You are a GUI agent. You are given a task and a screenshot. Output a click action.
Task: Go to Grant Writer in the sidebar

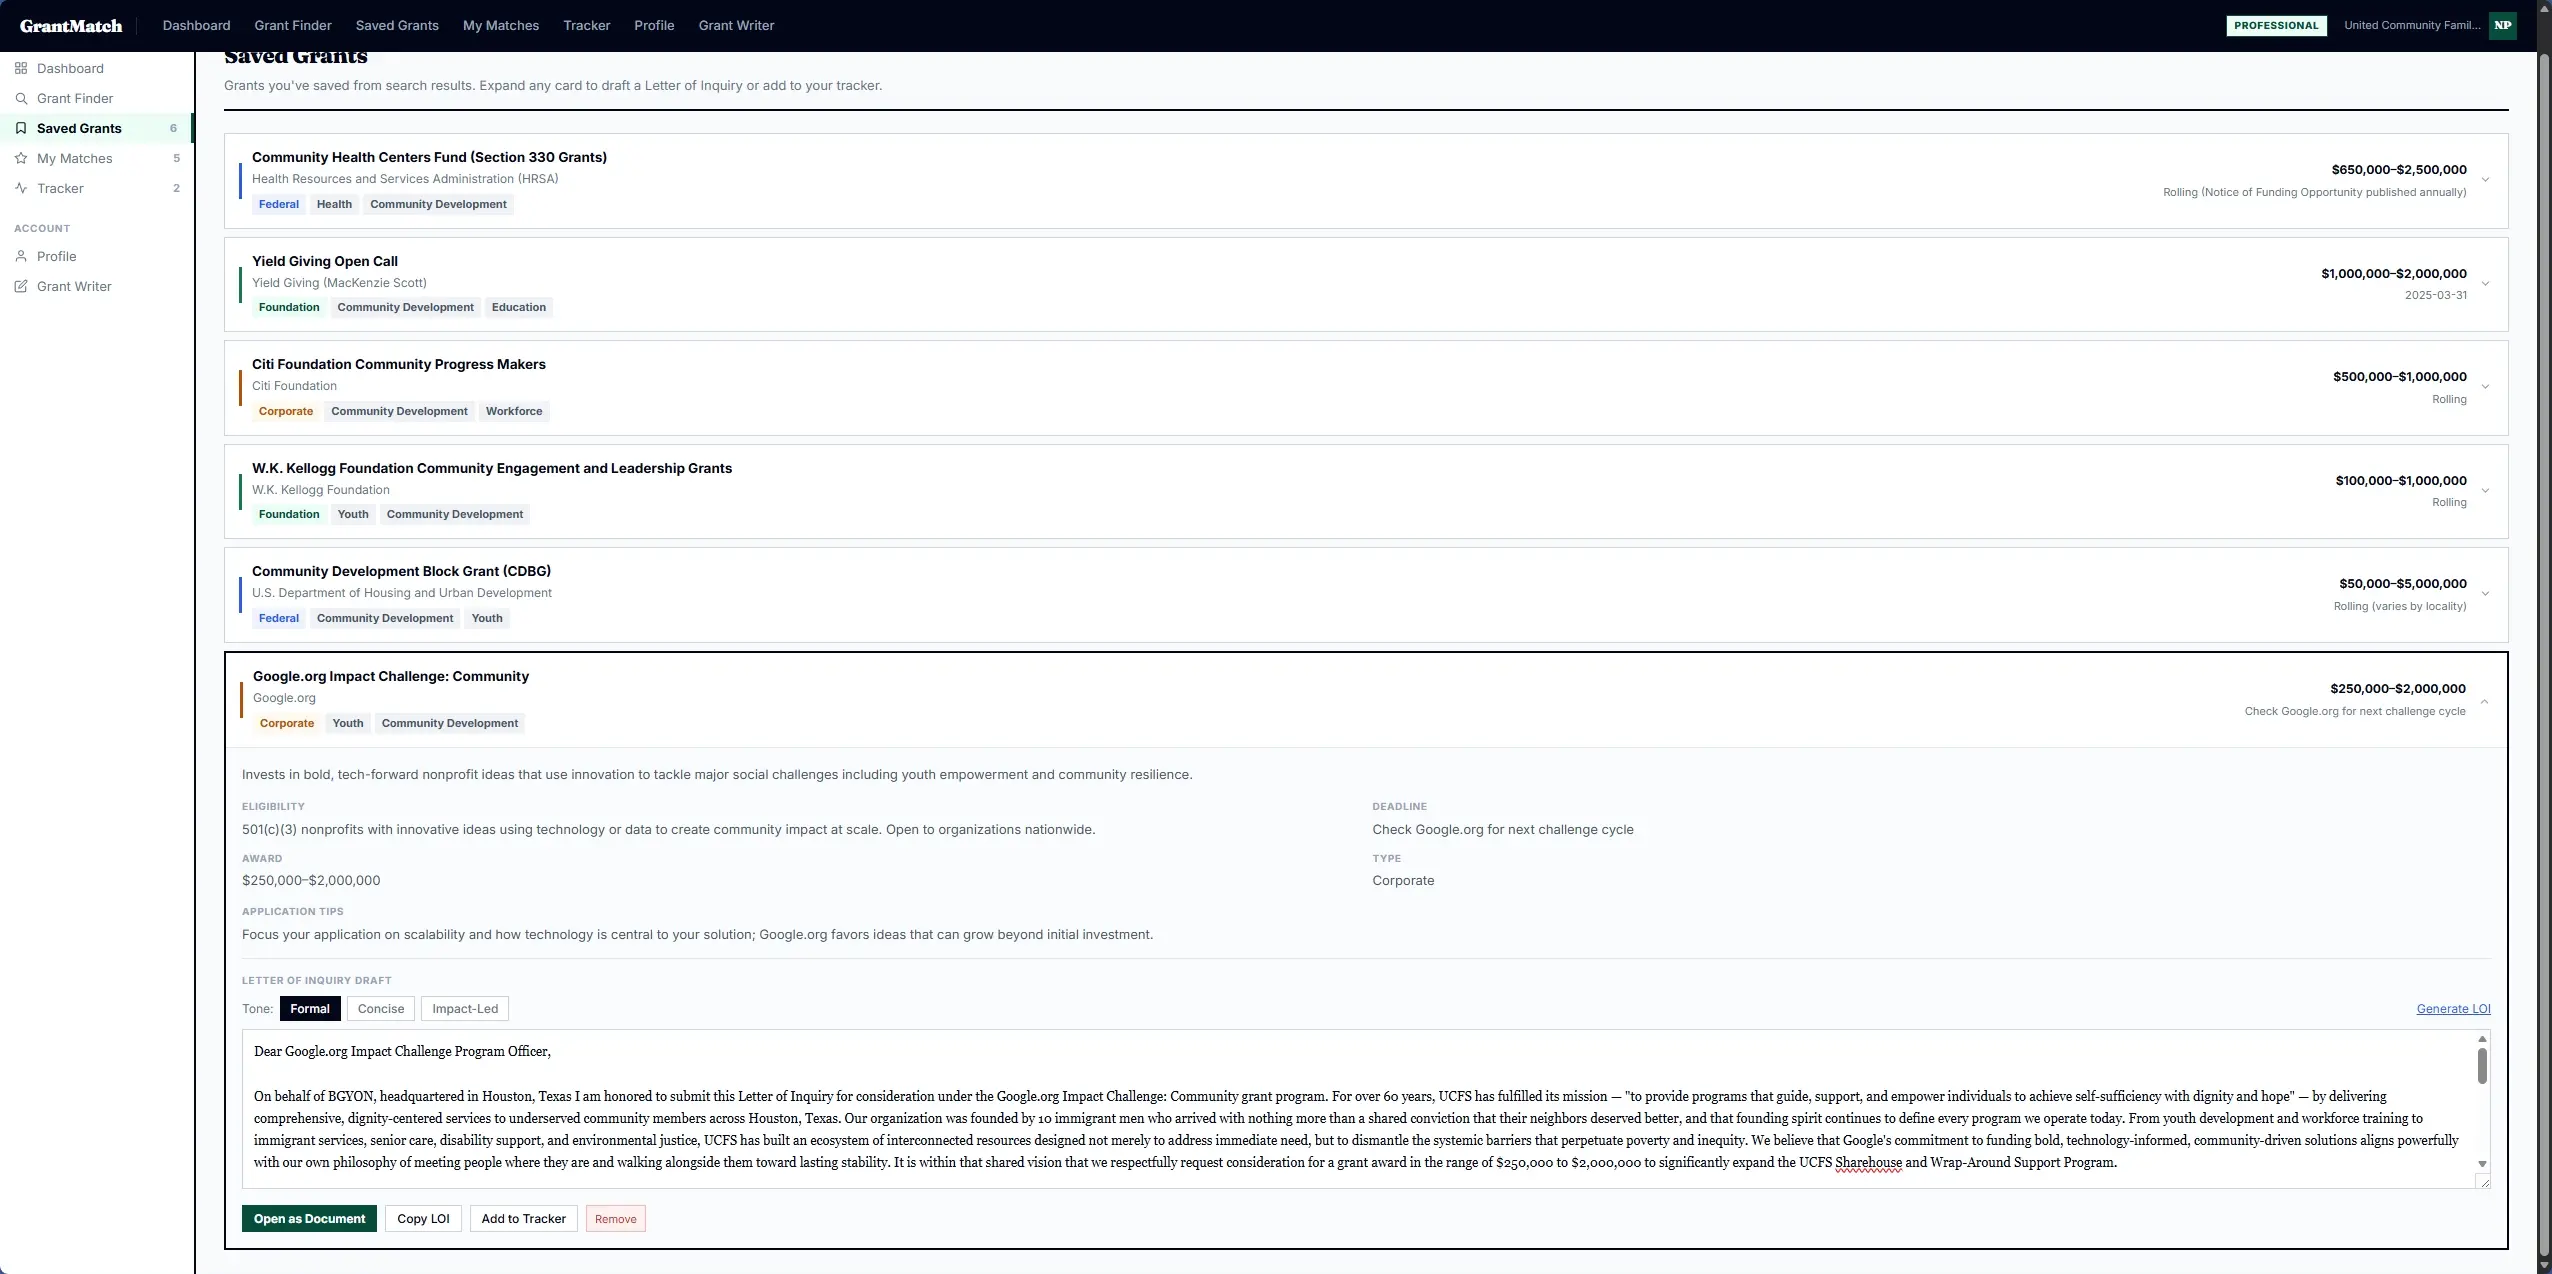97,286
